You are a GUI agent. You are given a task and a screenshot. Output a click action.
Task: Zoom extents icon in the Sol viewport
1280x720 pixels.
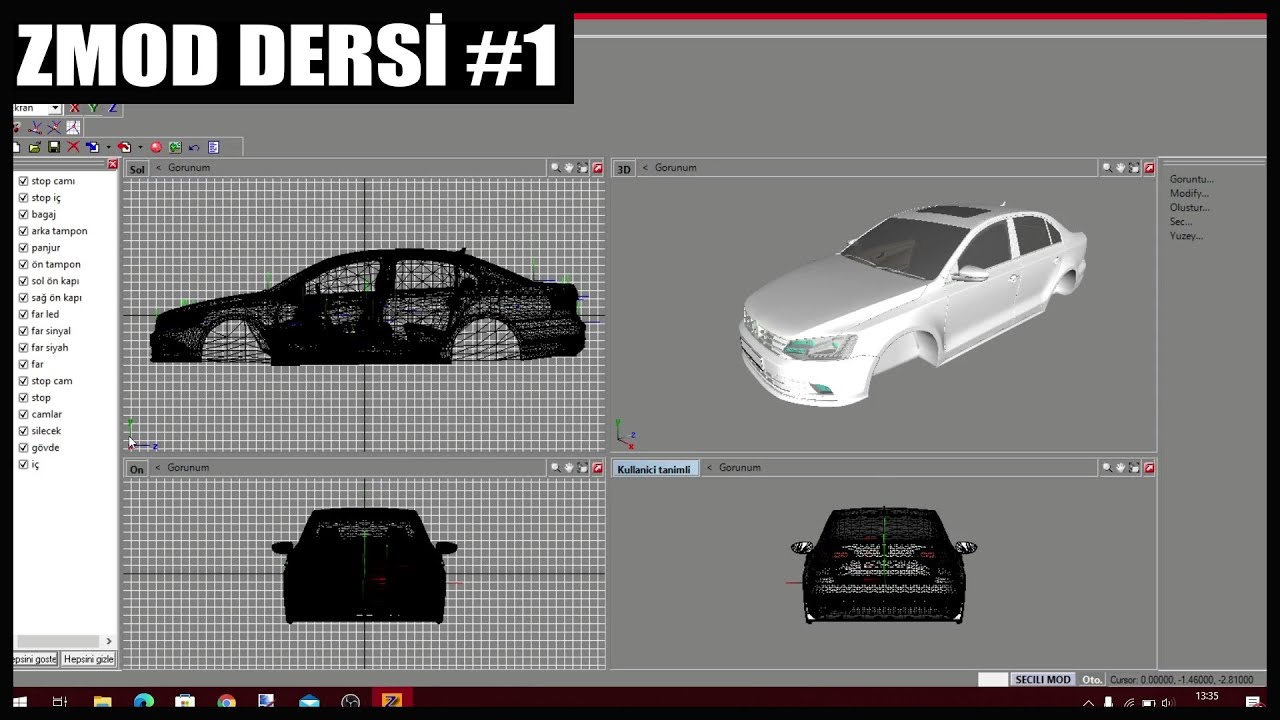[583, 168]
